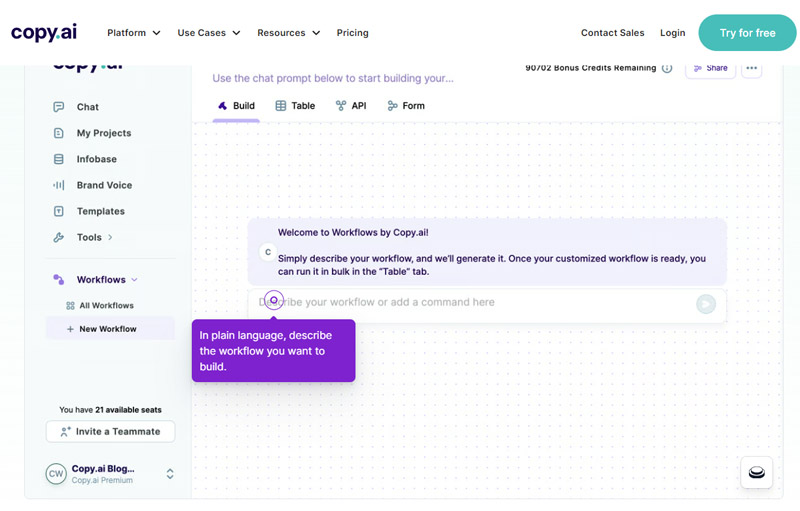Viewport: 800px width, 511px height.
Task: Expand the Use Cases dropdown
Action: point(208,33)
